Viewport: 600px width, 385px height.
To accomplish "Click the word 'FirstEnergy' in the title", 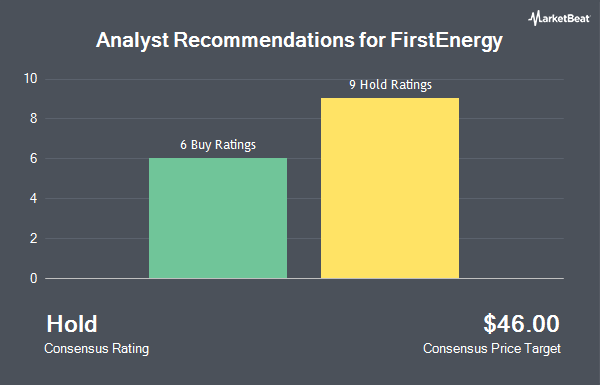I will [447, 40].
